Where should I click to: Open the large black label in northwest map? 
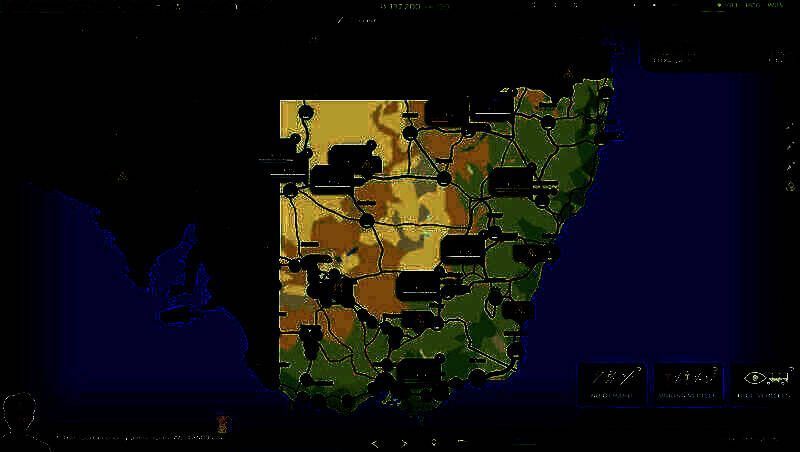click(x=348, y=156)
